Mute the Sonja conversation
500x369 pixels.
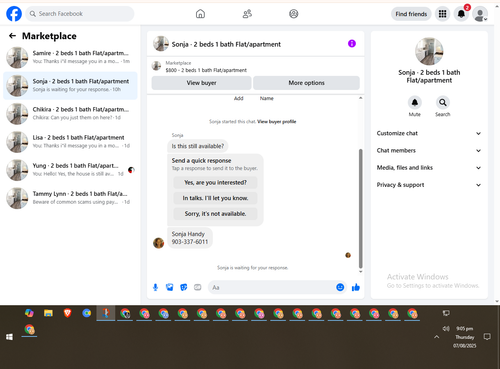[415, 102]
